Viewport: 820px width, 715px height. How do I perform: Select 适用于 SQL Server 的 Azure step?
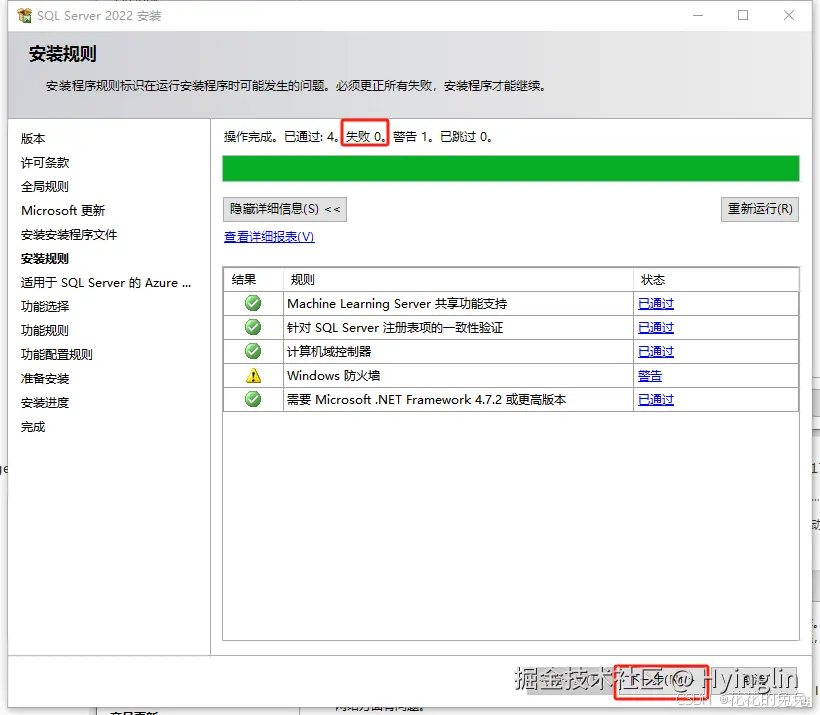[106, 283]
